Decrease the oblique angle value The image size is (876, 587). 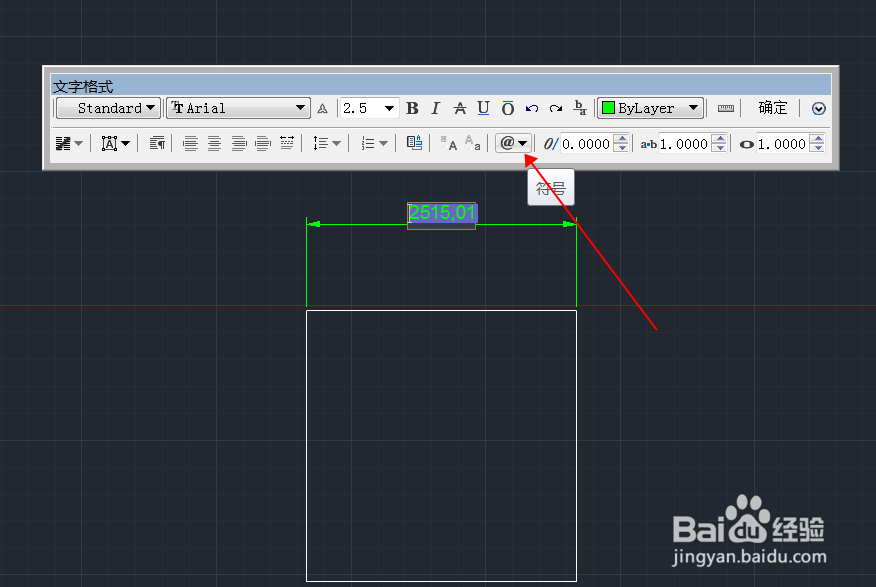[621, 148]
